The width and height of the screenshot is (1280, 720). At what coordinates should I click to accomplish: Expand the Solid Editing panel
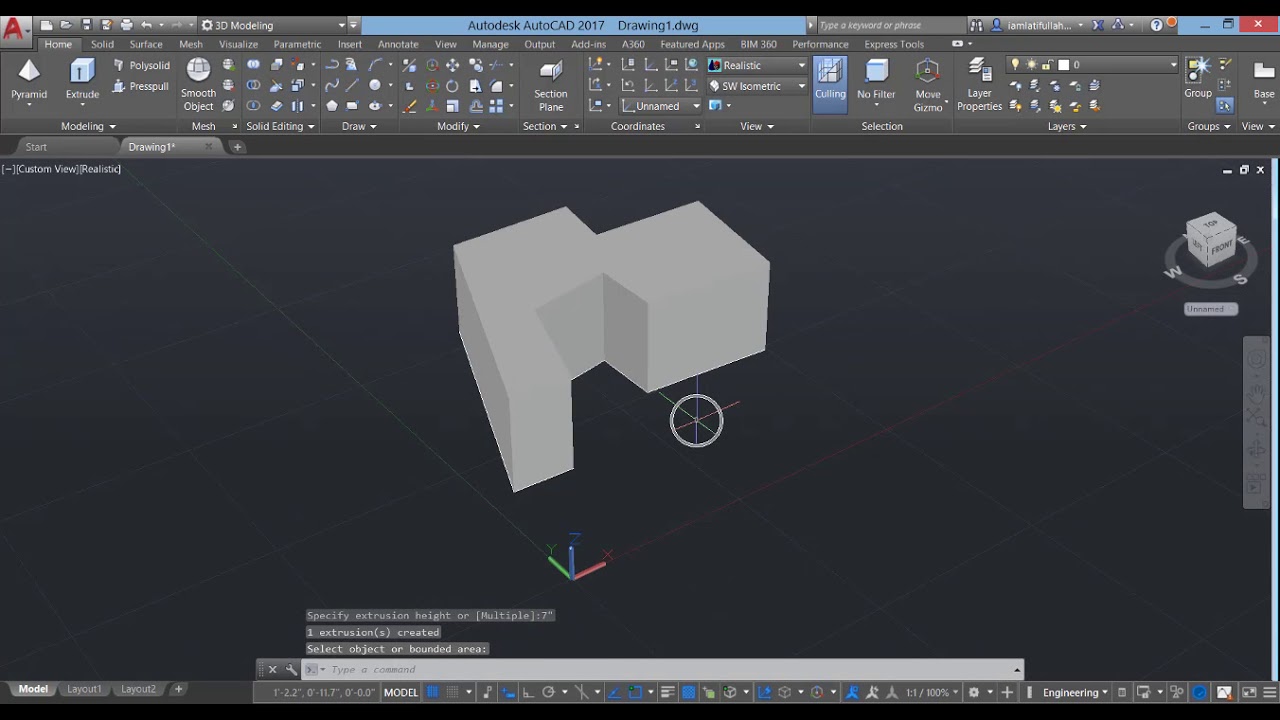coord(281,126)
